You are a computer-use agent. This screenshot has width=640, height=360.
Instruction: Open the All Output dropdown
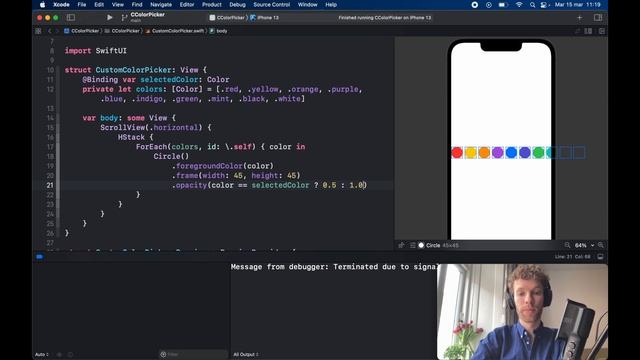pos(246,354)
